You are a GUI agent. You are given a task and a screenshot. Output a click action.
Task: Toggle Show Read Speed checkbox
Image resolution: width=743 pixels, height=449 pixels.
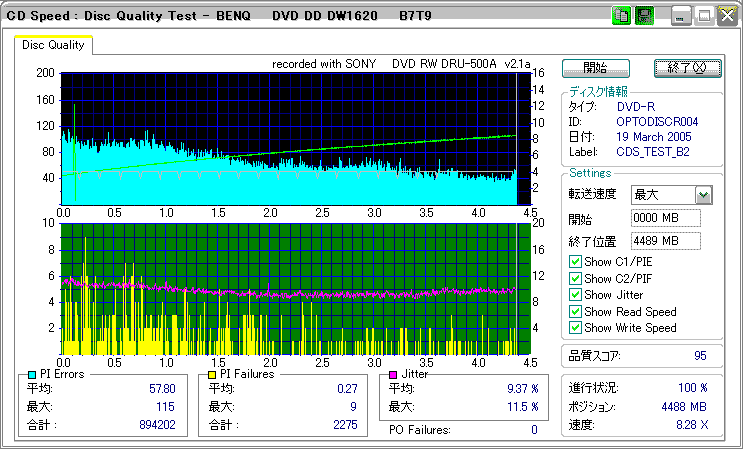click(x=575, y=311)
